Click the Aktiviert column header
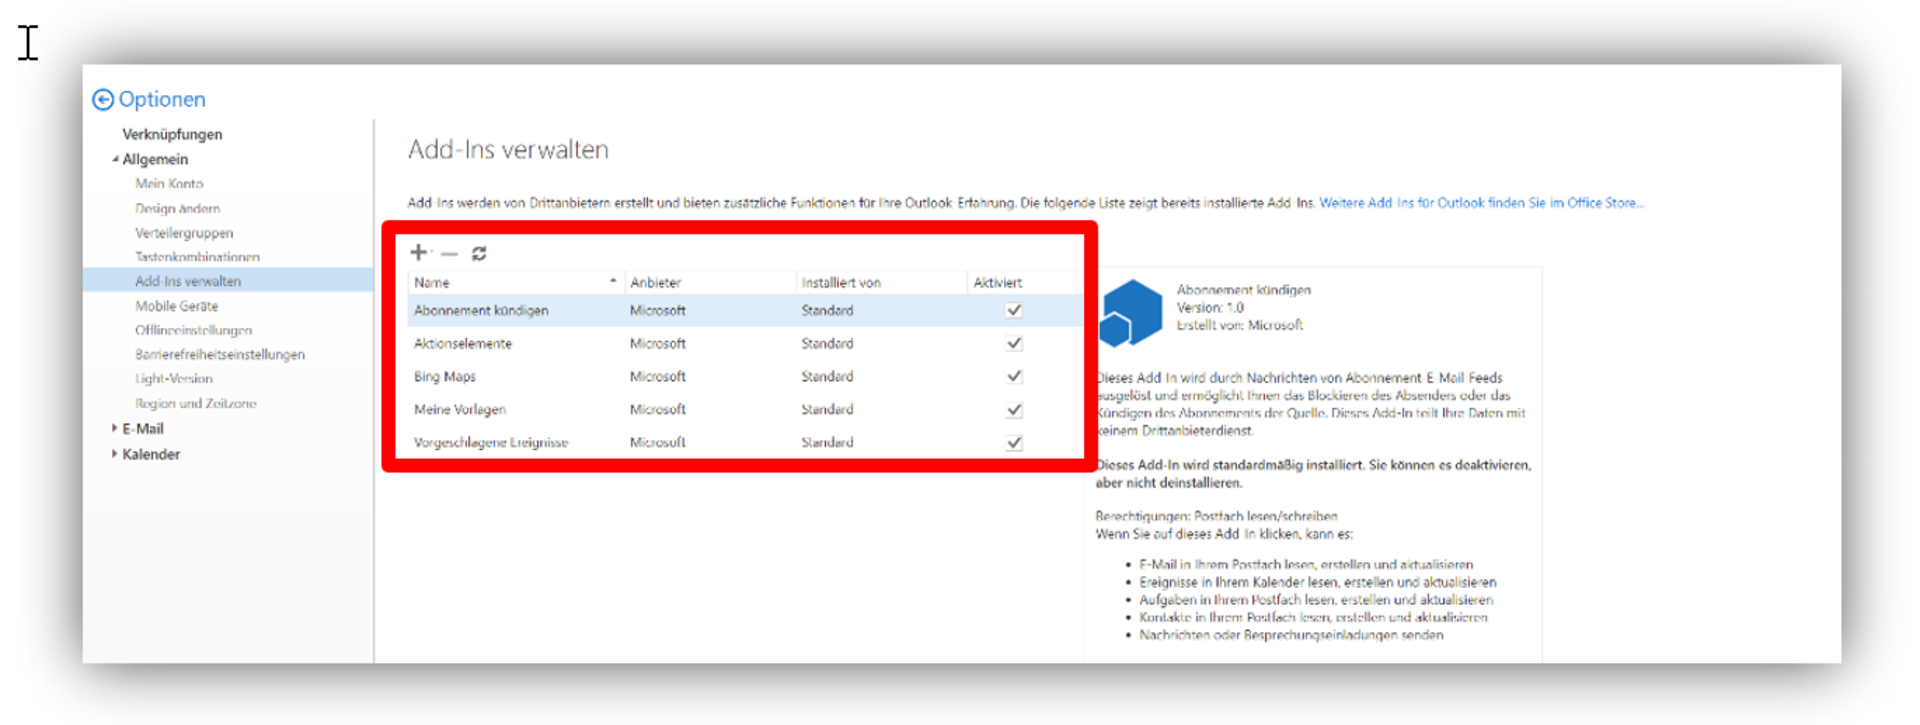This screenshot has width=1920, height=725. coord(998,283)
